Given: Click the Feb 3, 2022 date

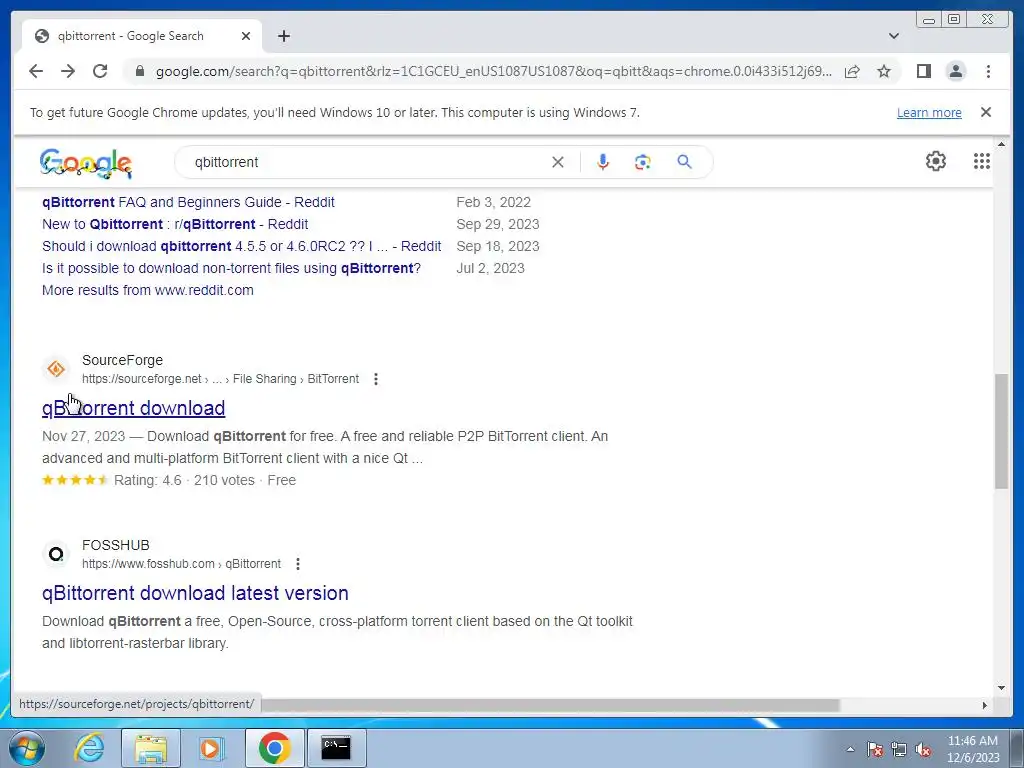Looking at the screenshot, I should [x=493, y=202].
